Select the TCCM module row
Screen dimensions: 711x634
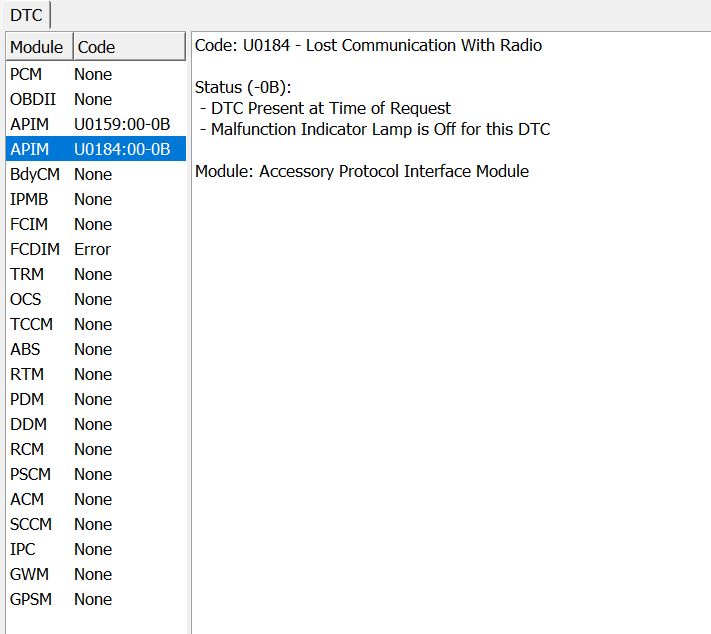(96, 324)
